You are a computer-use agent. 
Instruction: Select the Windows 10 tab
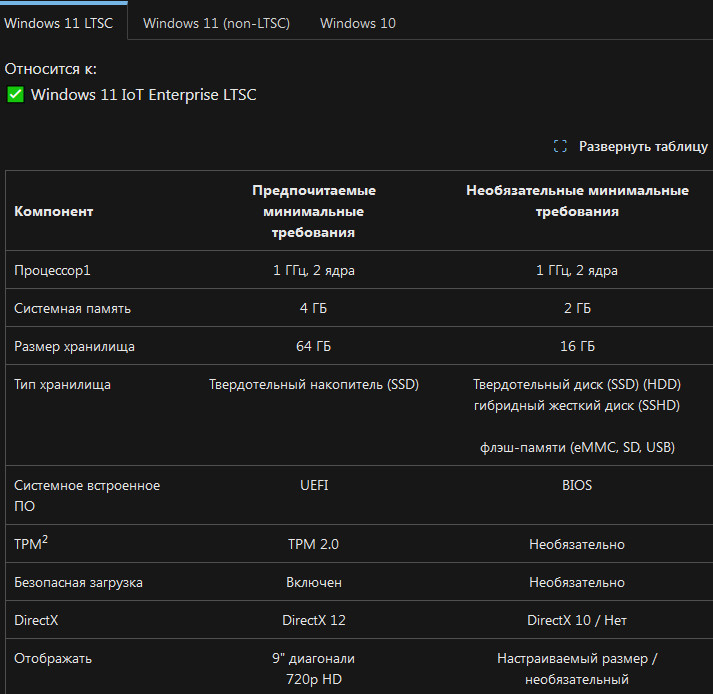coord(358,23)
